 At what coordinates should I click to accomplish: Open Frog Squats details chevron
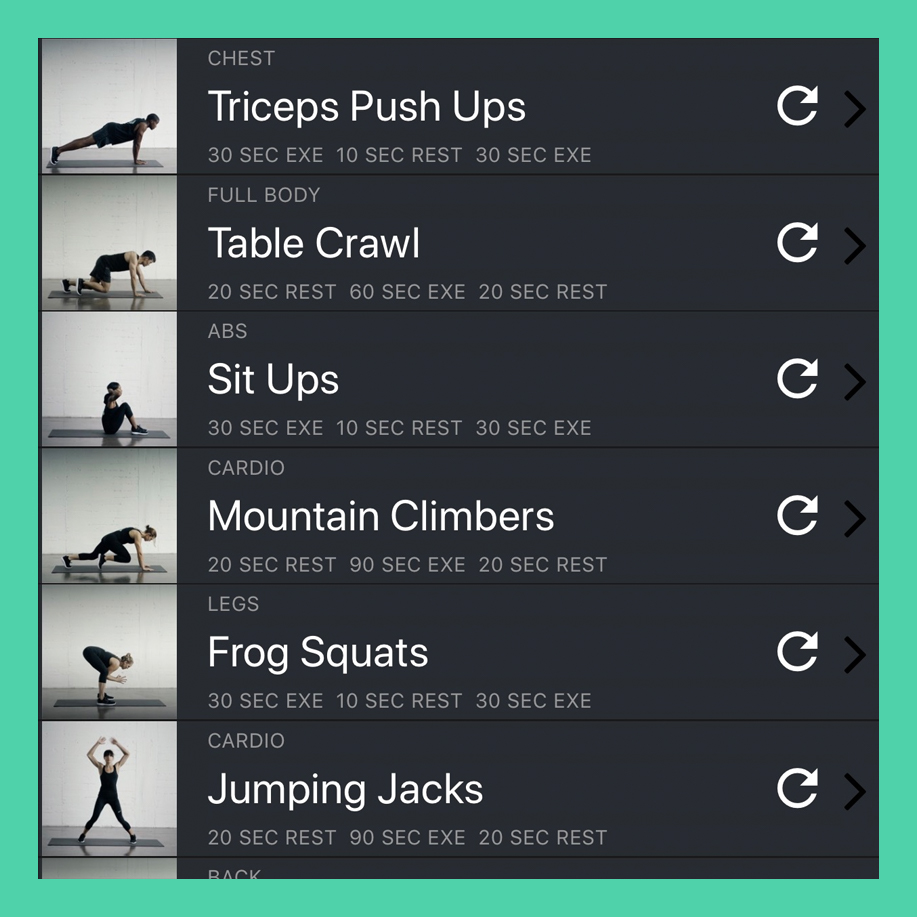pos(854,655)
